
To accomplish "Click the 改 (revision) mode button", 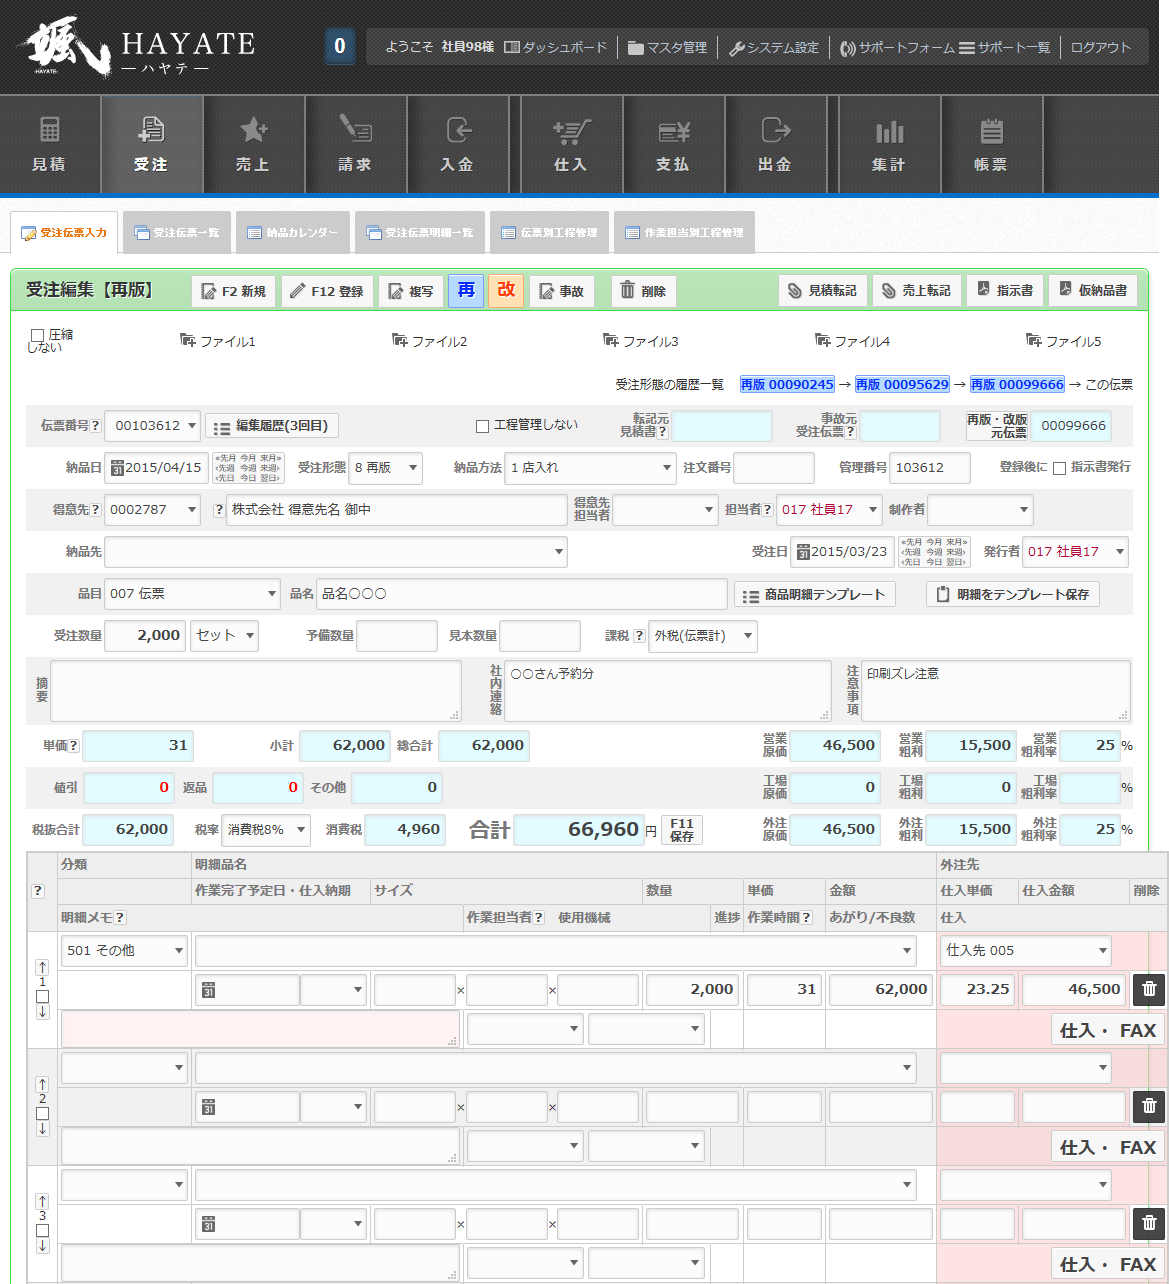I will pyautogui.click(x=506, y=290).
